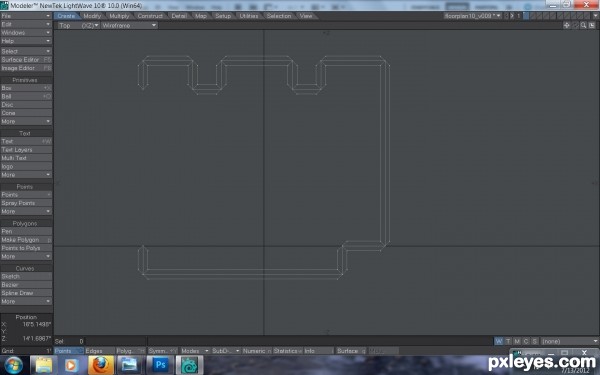Click the viewport pan (move) icon
The width and height of the screenshot is (600, 375).
tap(567, 25)
